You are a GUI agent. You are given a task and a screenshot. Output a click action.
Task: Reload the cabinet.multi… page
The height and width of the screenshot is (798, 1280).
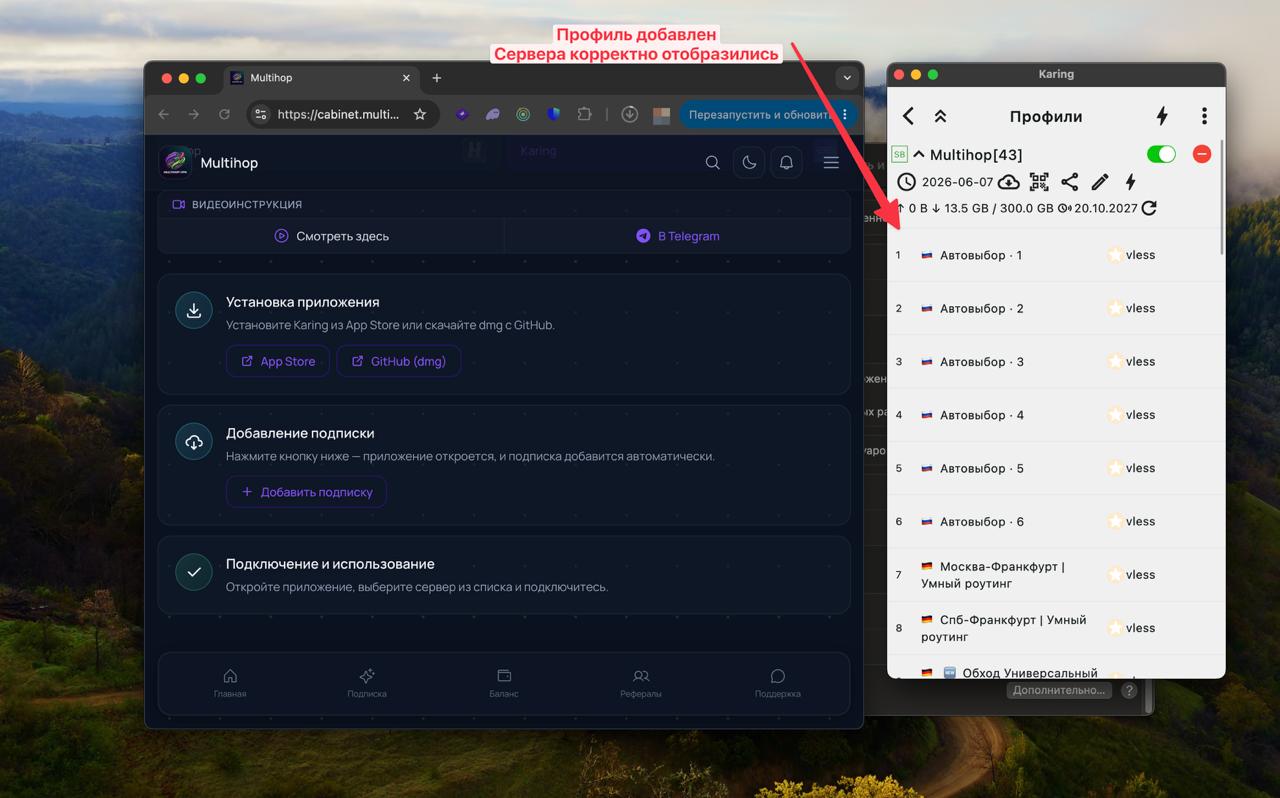(225, 115)
